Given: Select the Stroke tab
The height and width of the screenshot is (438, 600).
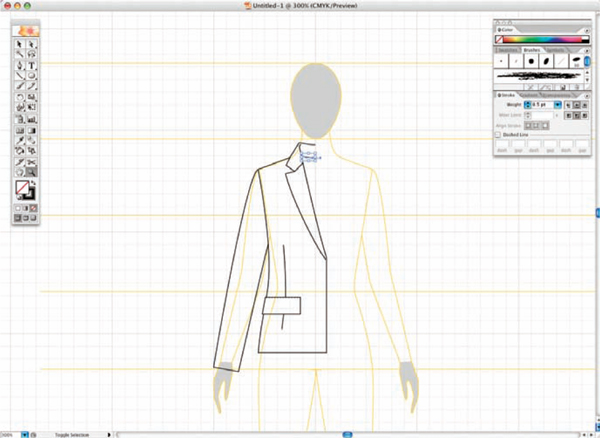Looking at the screenshot, I should coord(507,95).
